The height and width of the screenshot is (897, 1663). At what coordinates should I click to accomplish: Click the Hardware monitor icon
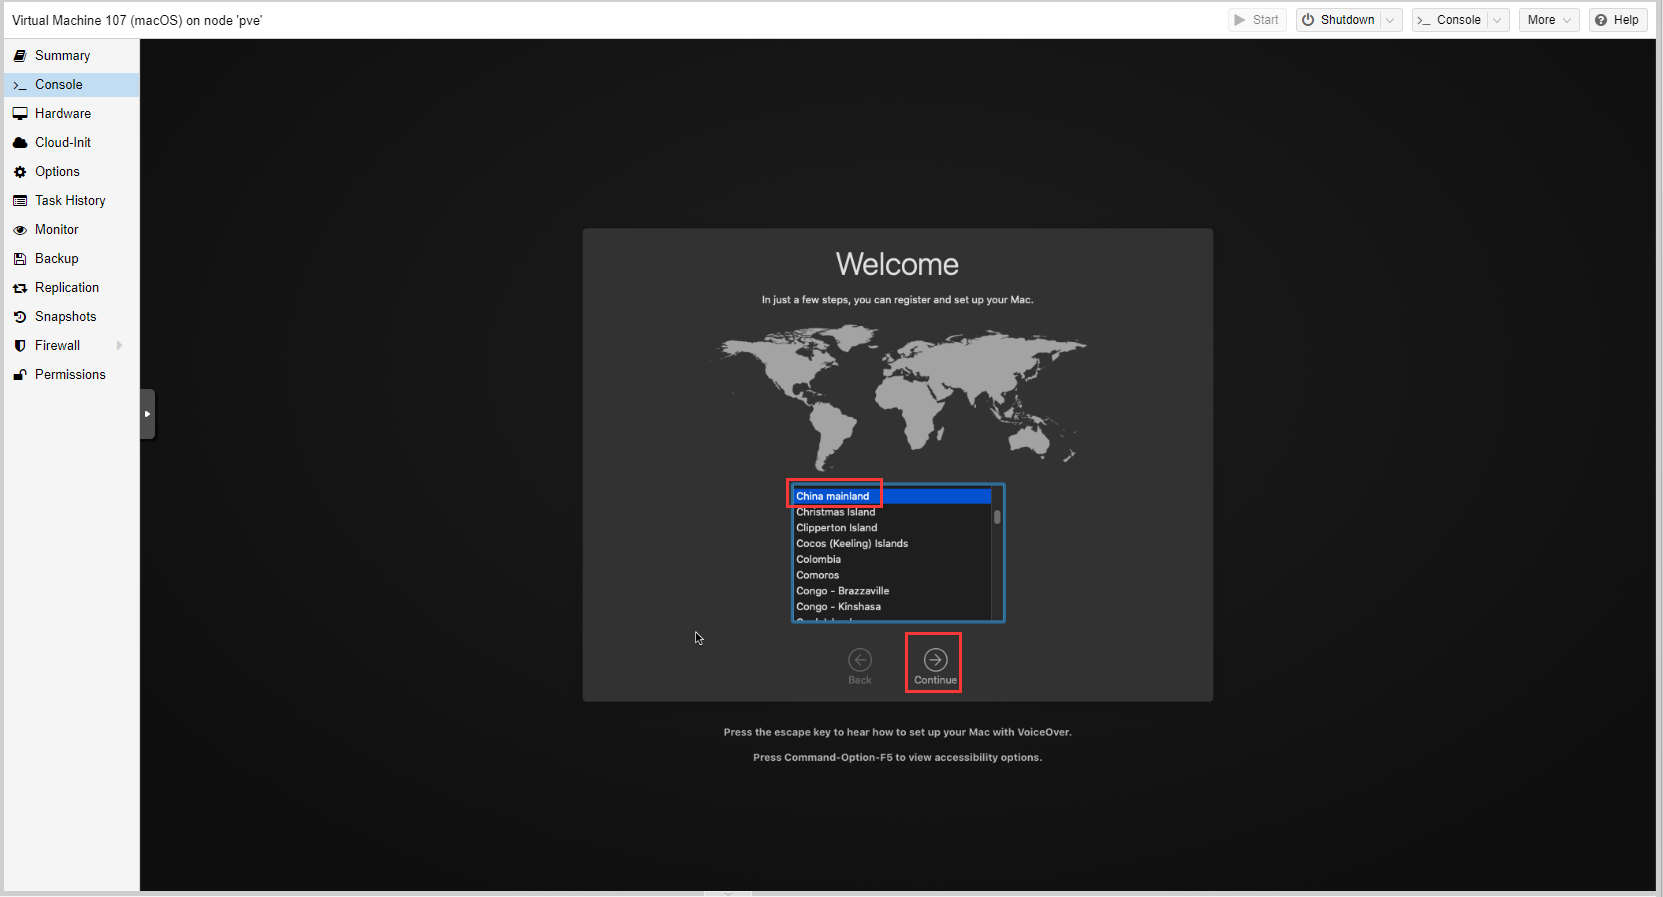tap(20, 114)
